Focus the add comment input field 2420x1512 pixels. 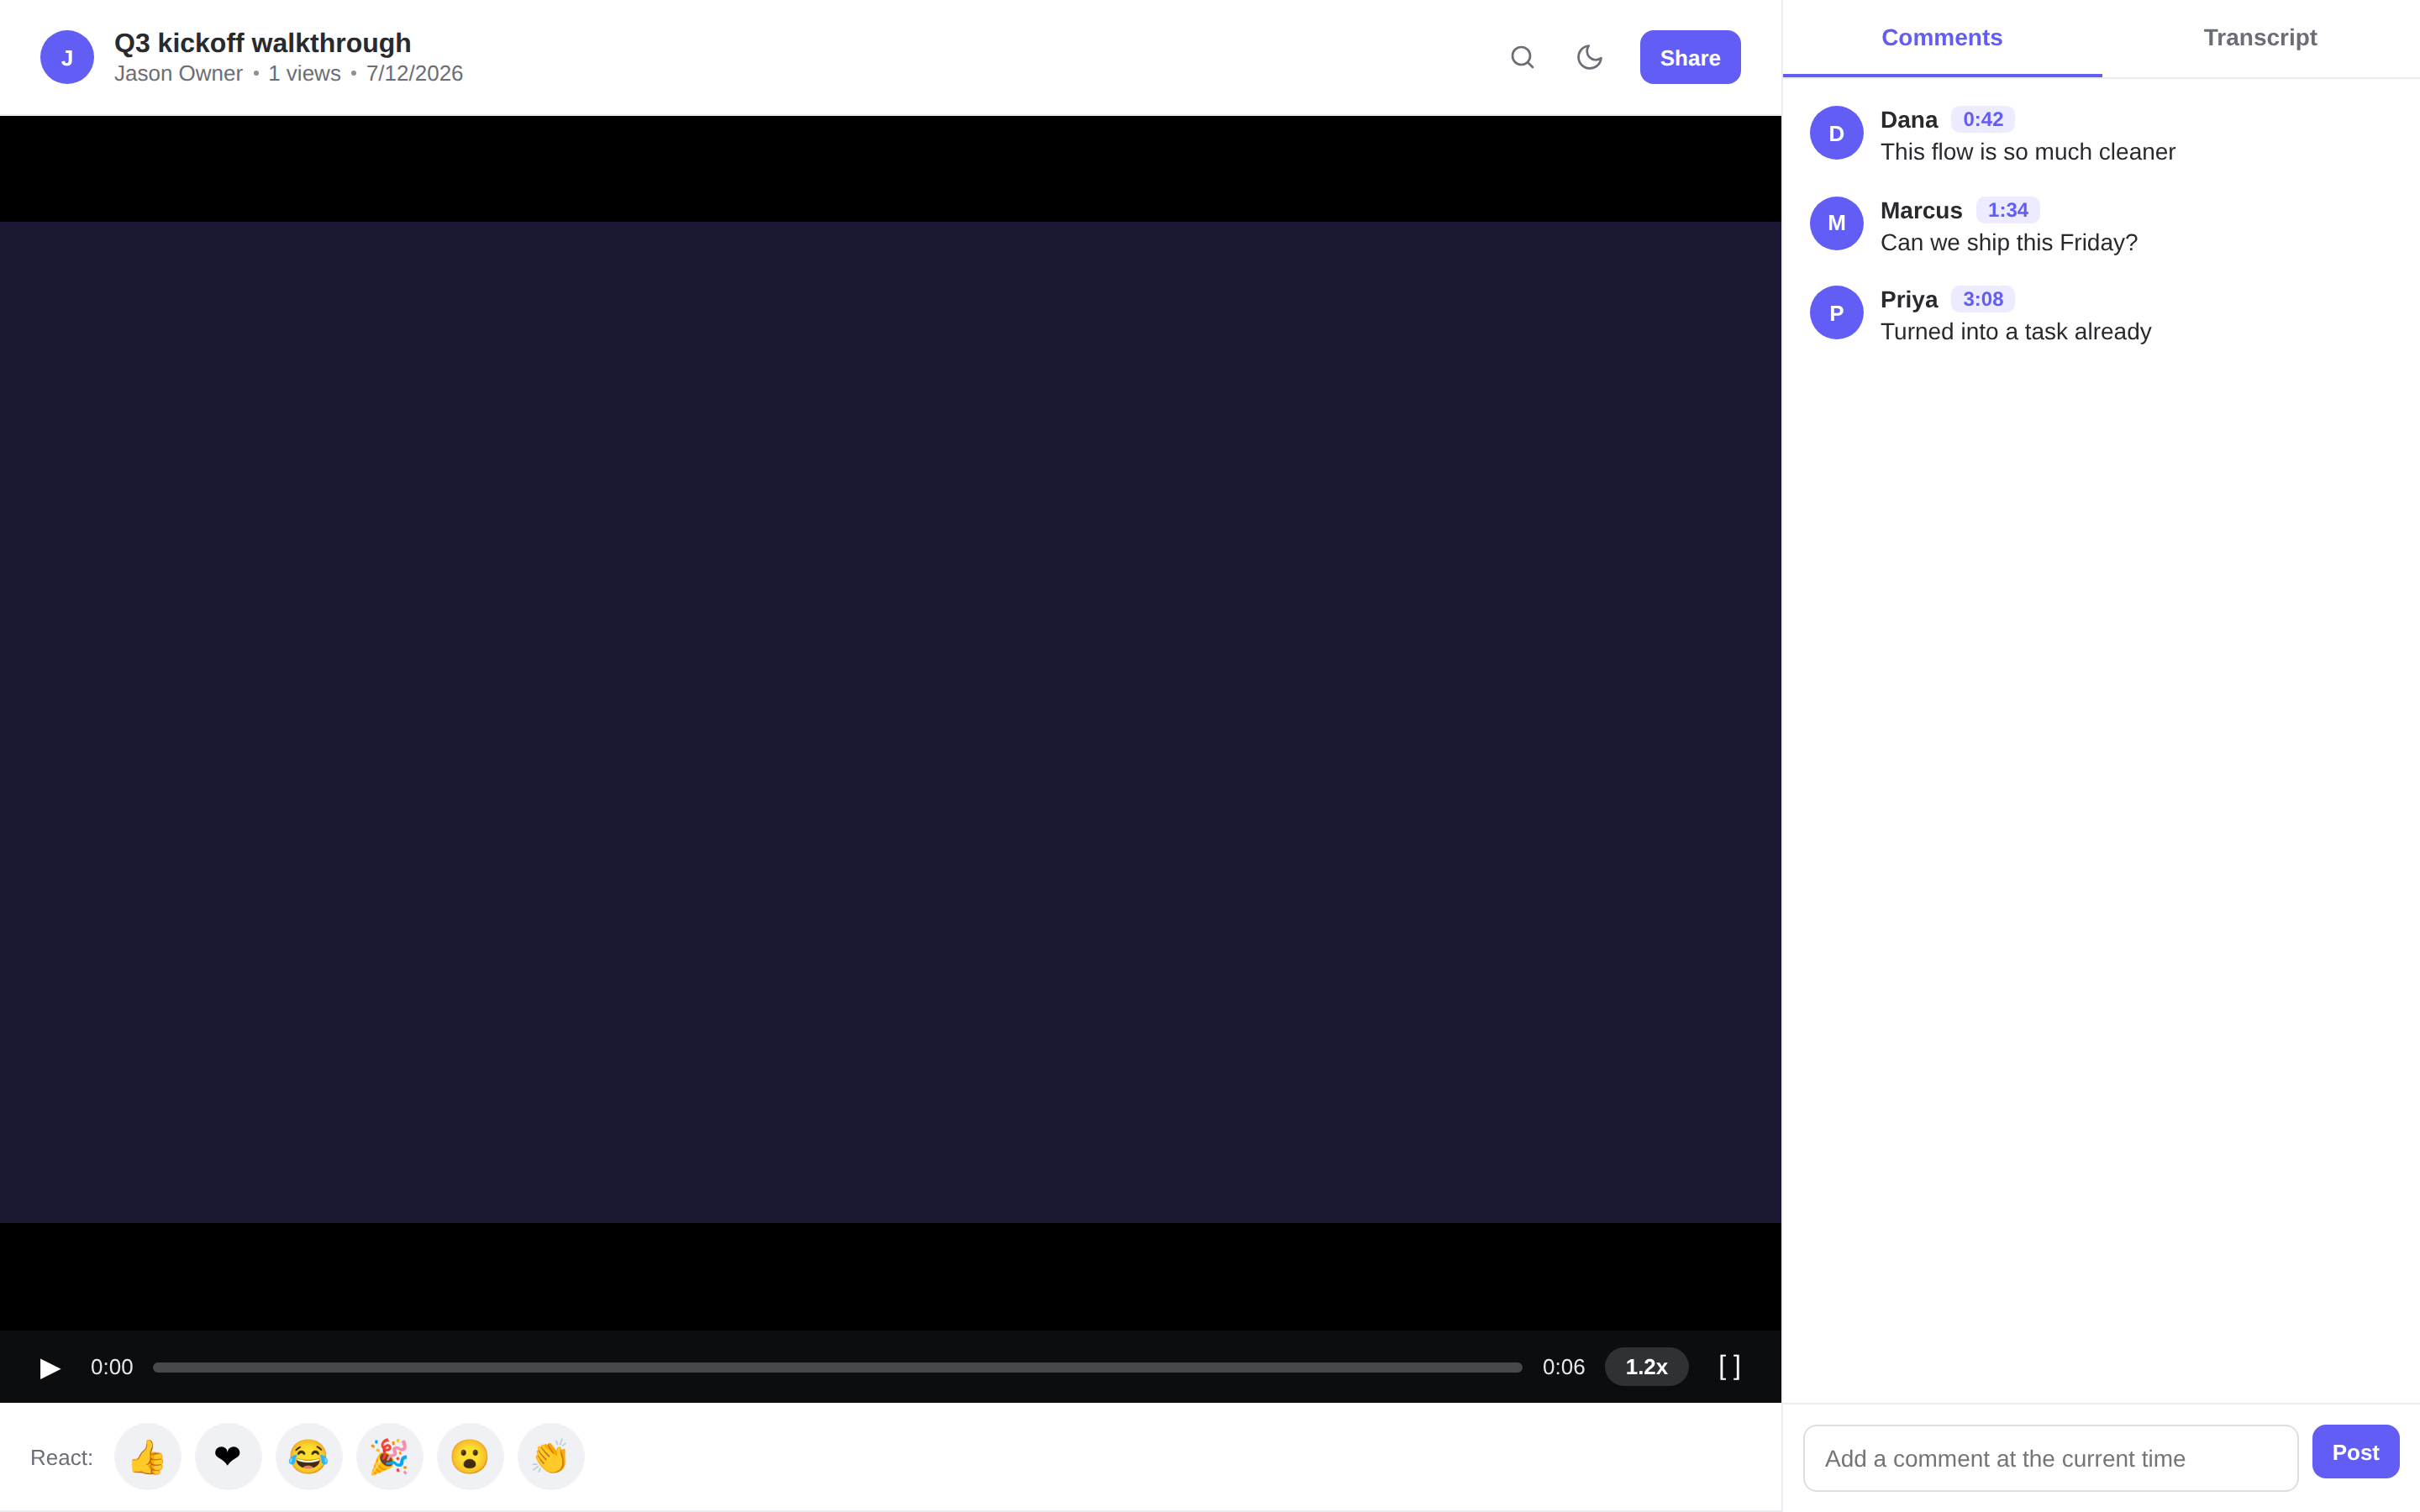click(2050, 1458)
